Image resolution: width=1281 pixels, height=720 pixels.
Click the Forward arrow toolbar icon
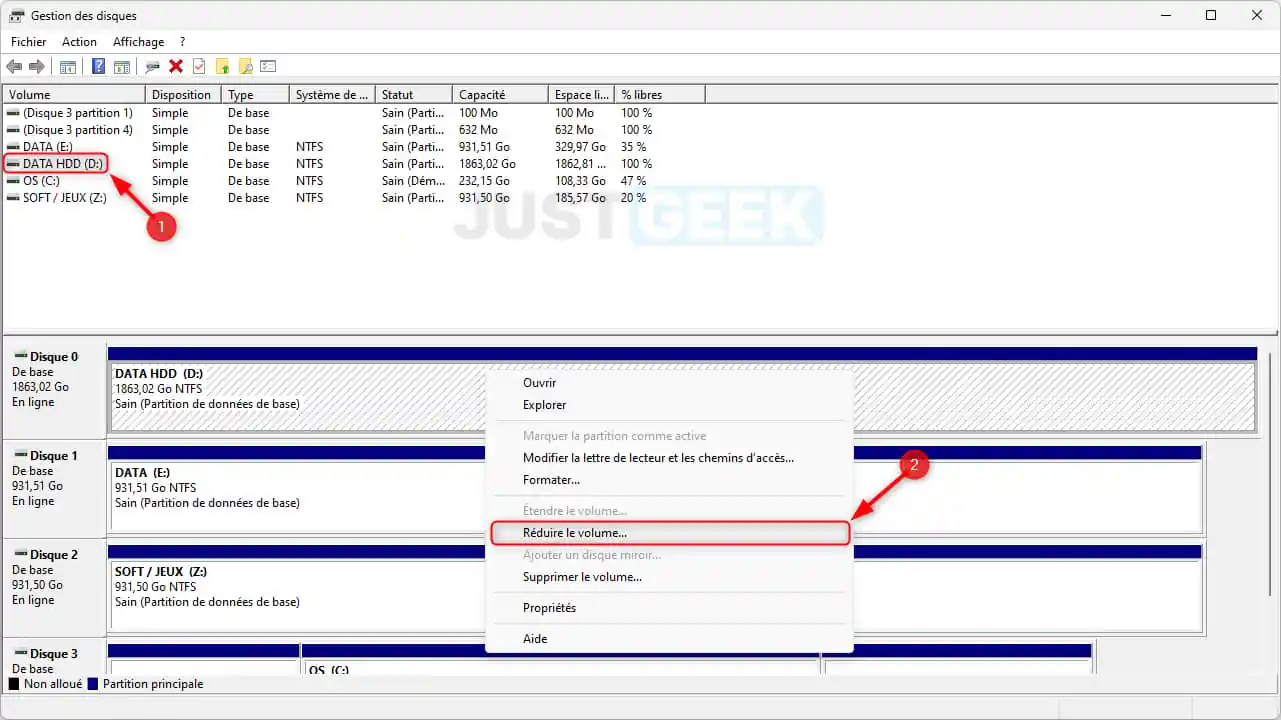tap(37, 67)
